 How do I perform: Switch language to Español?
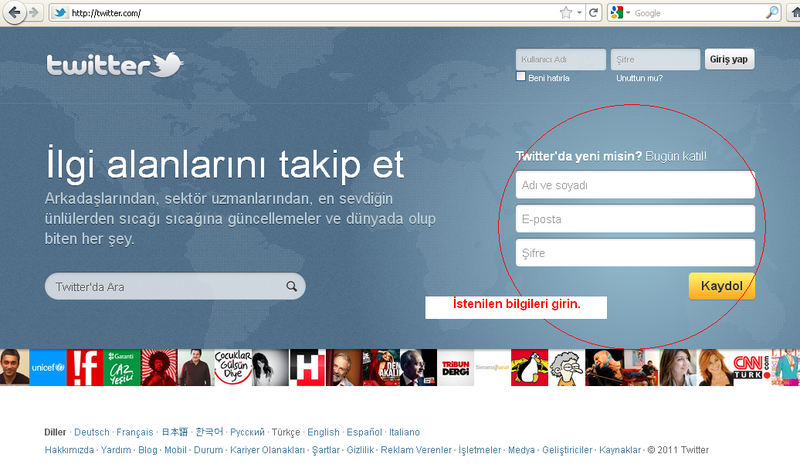click(364, 432)
